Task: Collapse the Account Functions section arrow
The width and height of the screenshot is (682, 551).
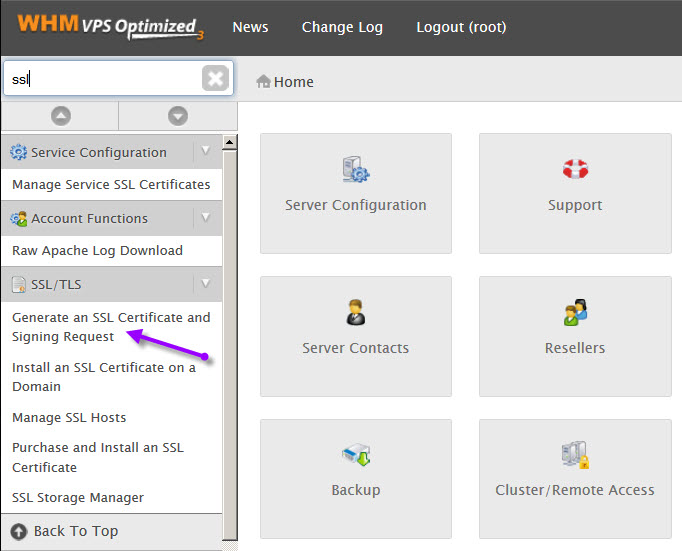Action: tap(205, 218)
